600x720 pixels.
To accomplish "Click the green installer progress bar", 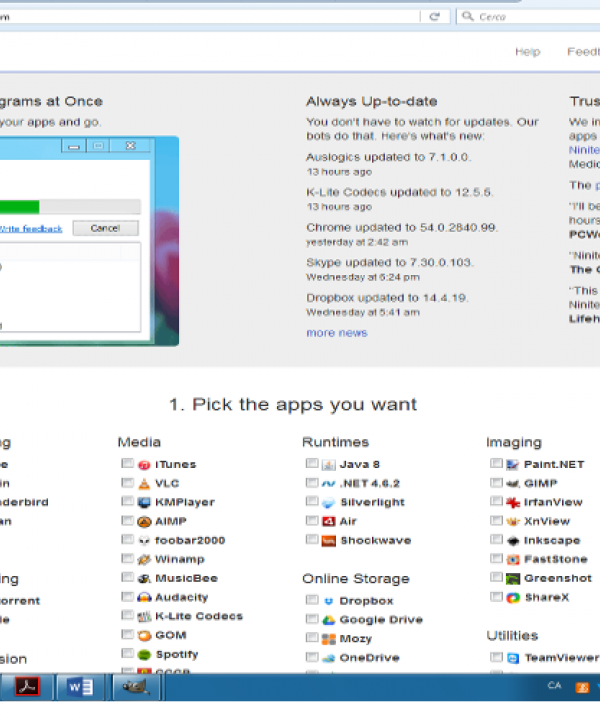I will (x=20, y=207).
